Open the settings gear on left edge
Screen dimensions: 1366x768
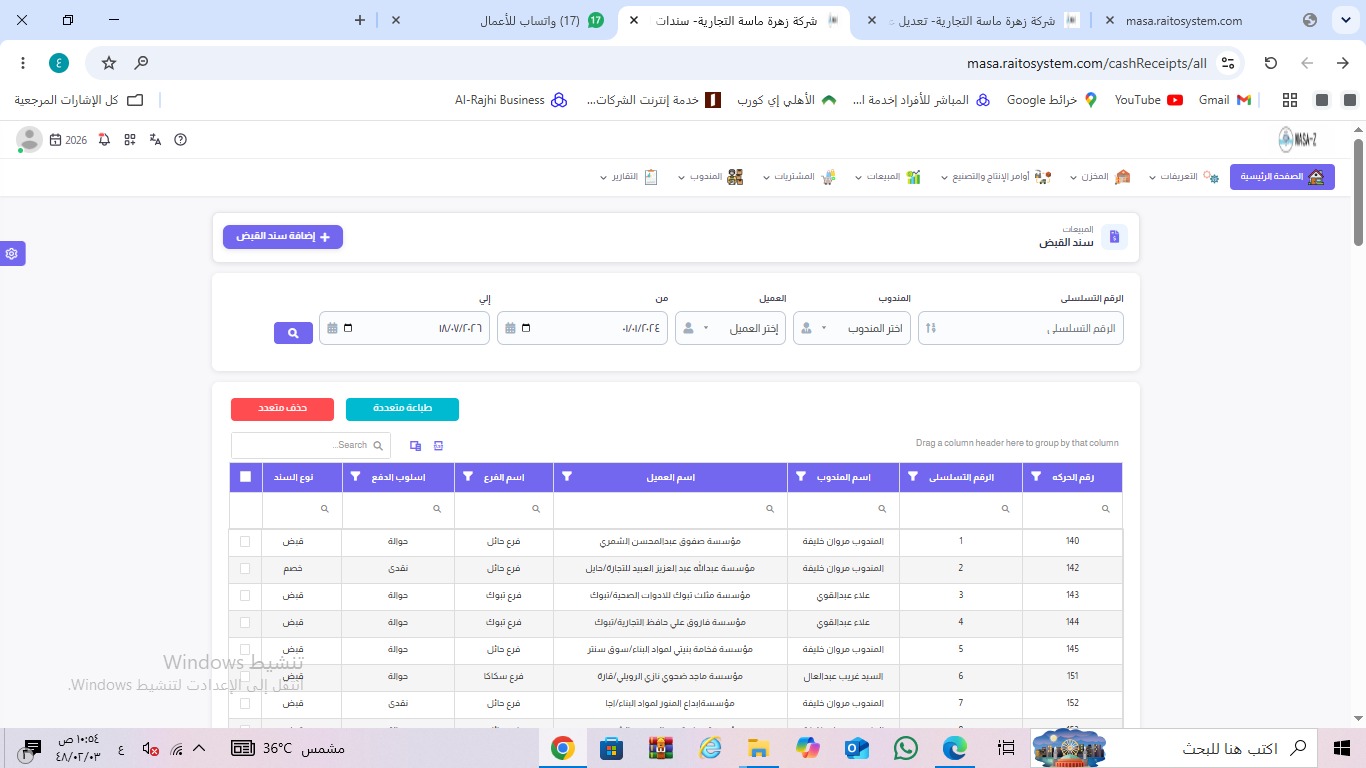12,254
